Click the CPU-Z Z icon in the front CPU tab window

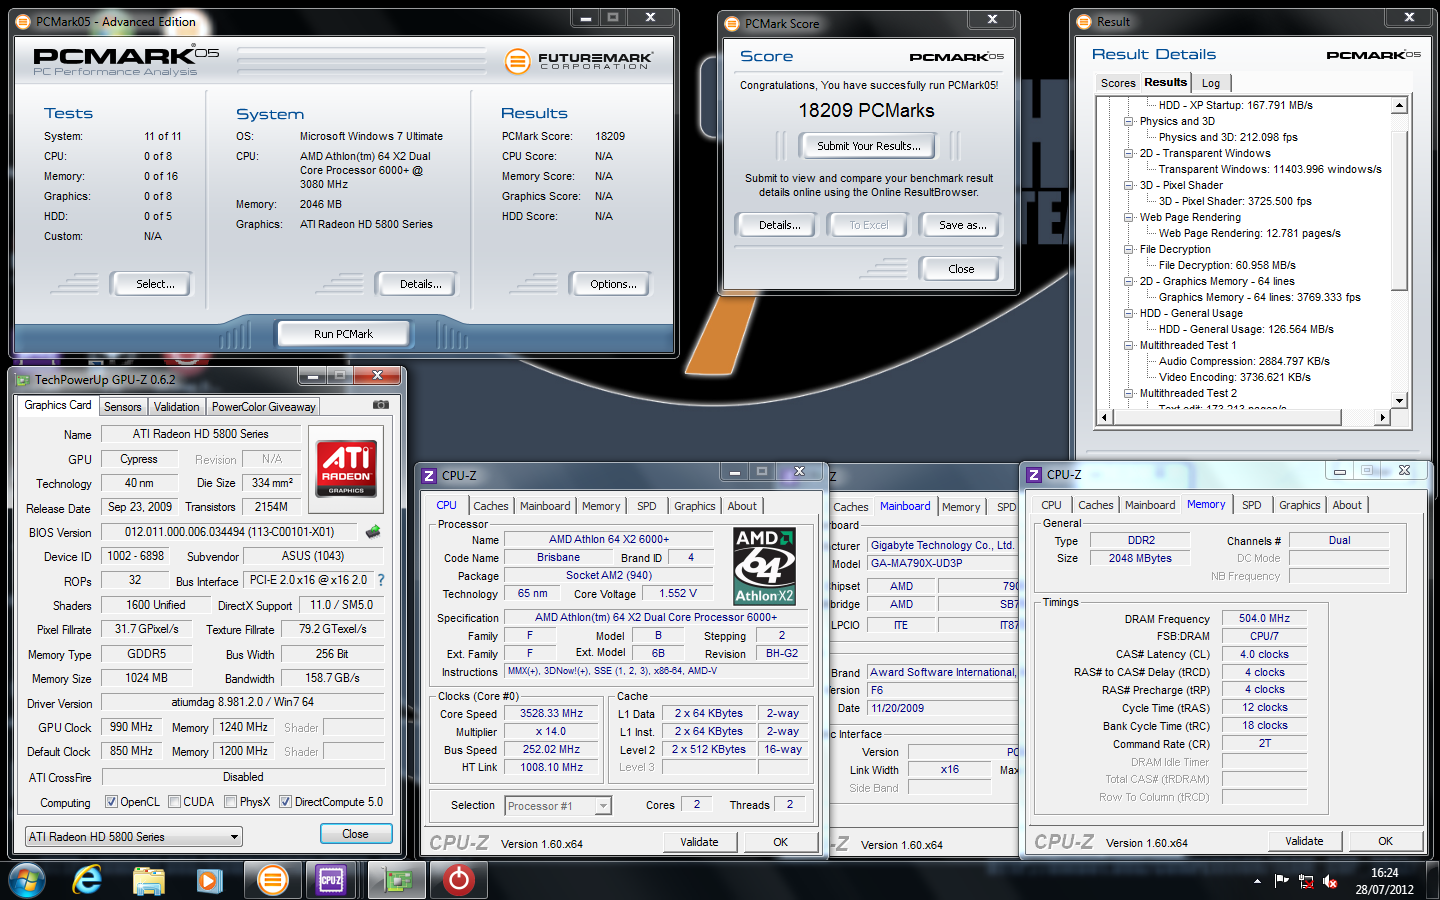point(429,476)
